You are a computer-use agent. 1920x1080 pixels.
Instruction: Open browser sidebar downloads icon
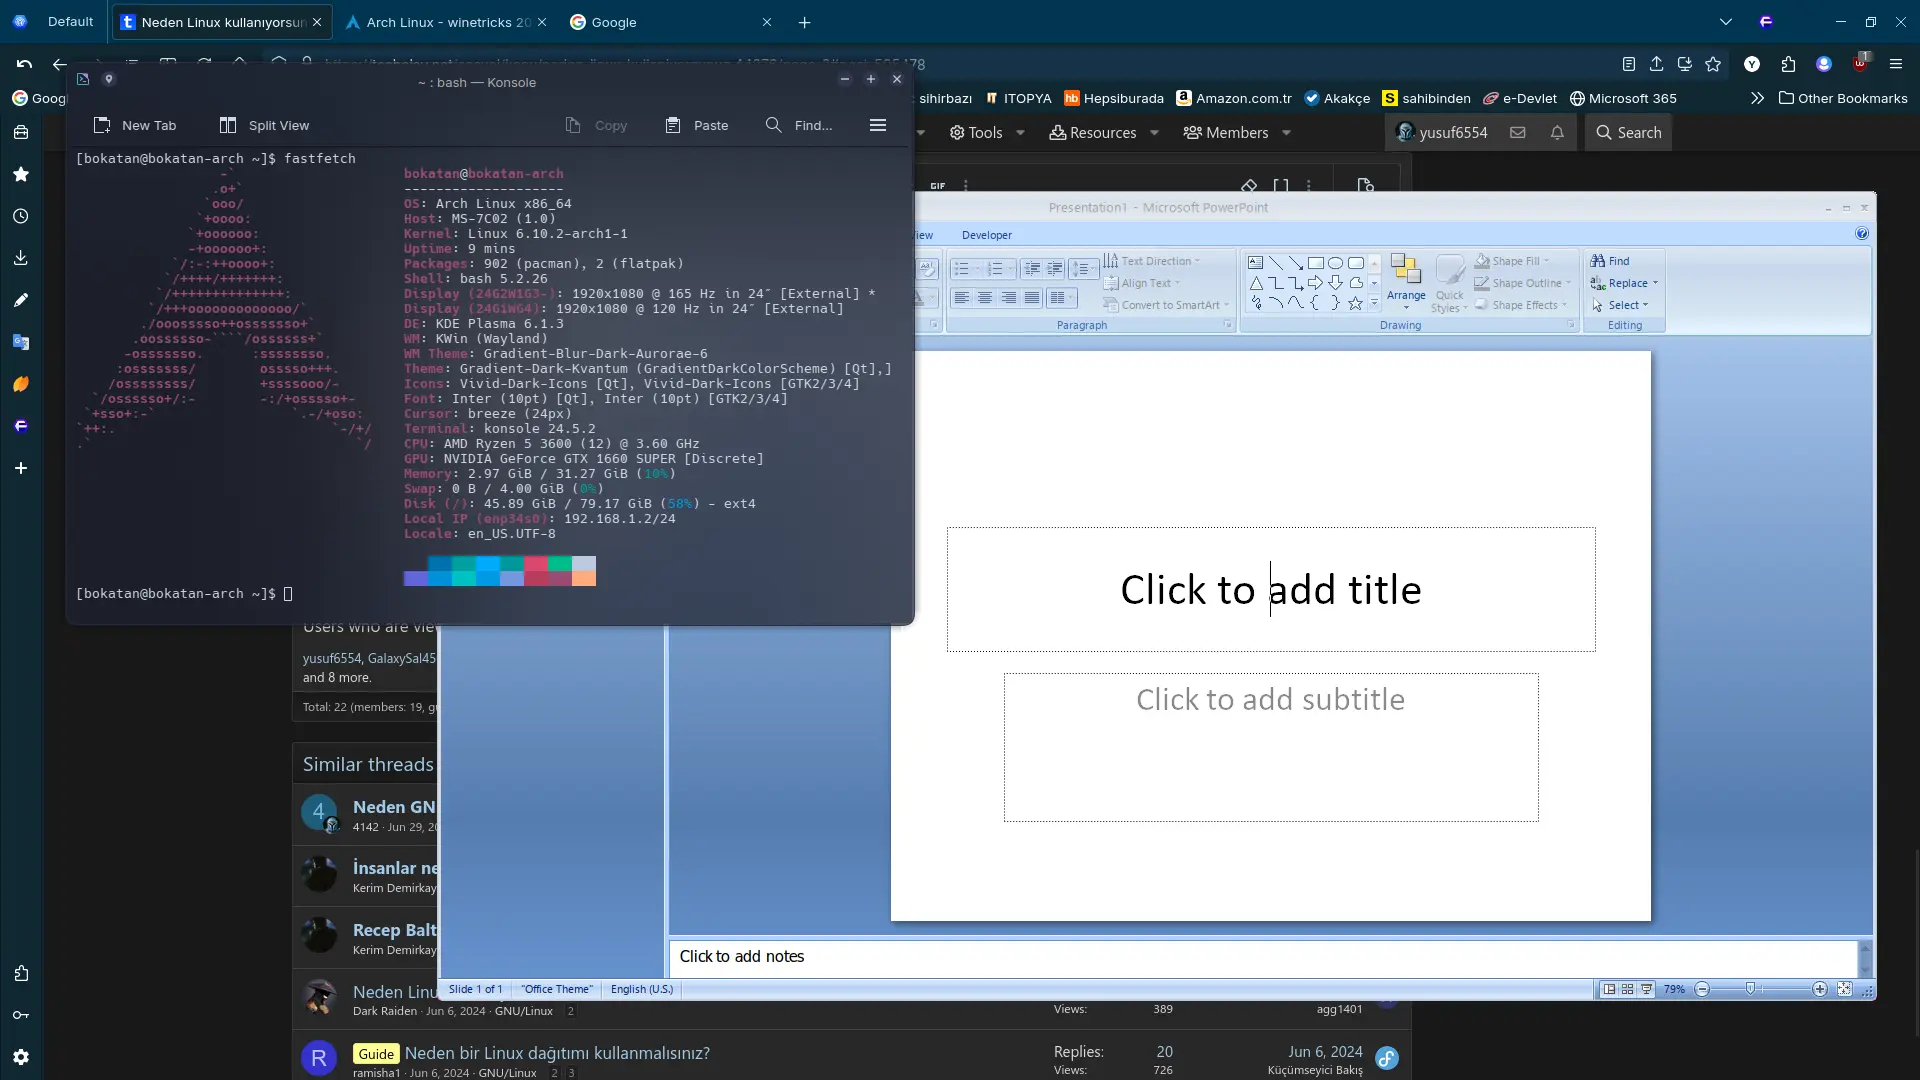point(21,258)
